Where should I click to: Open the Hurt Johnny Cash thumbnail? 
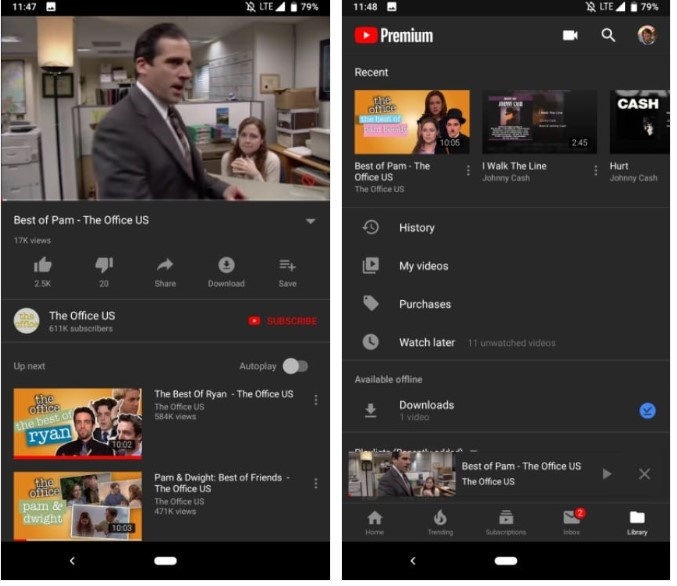click(639, 122)
